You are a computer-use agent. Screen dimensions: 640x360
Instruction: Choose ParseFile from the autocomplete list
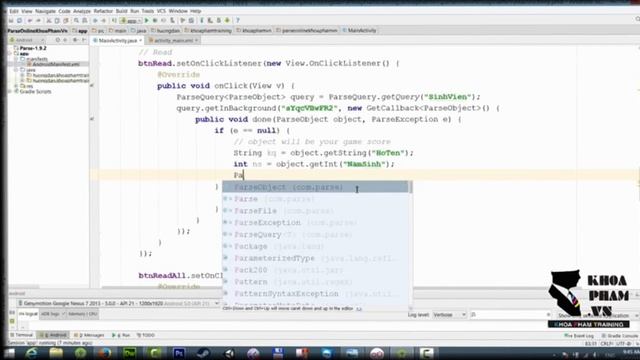[315, 211]
